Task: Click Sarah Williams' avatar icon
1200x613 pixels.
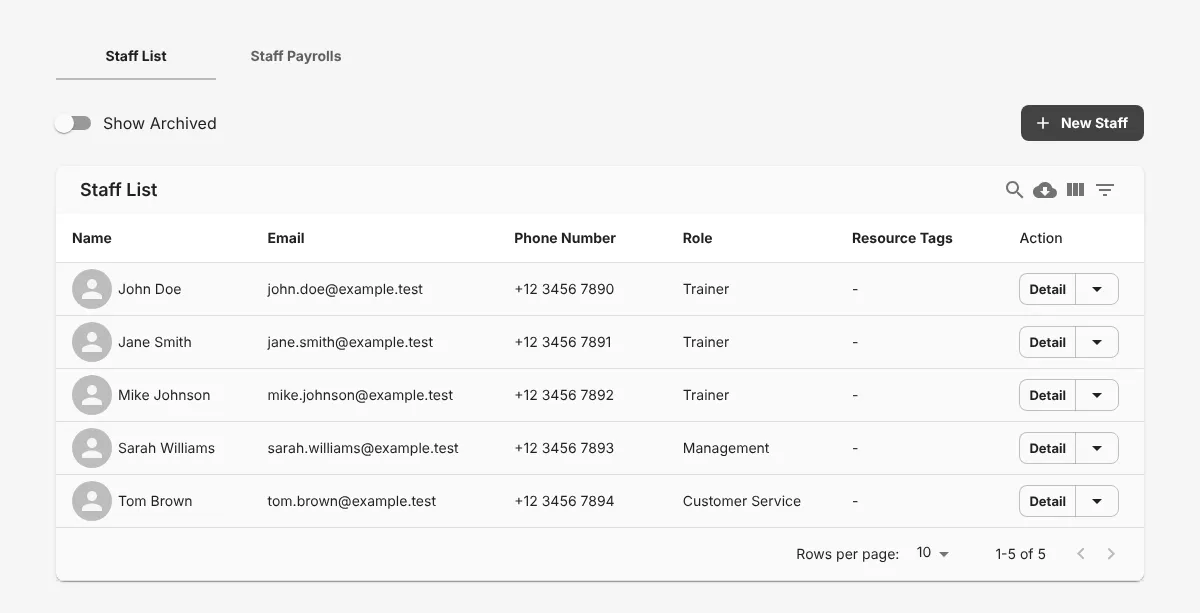Action: [x=92, y=448]
